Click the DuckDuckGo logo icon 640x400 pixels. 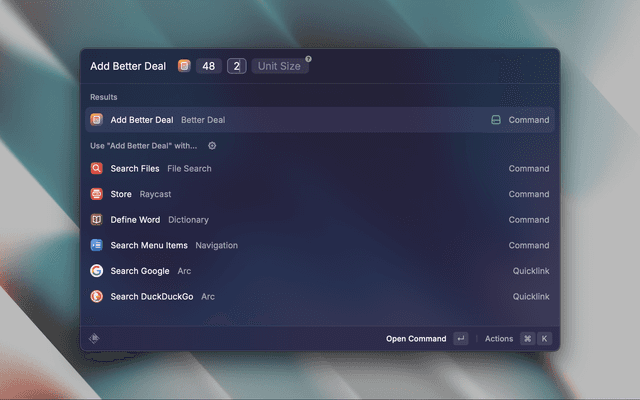coord(97,296)
